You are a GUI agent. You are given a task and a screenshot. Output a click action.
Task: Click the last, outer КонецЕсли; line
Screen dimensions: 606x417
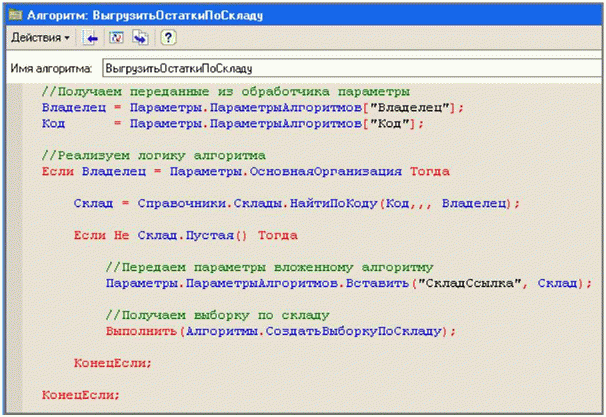(x=81, y=395)
